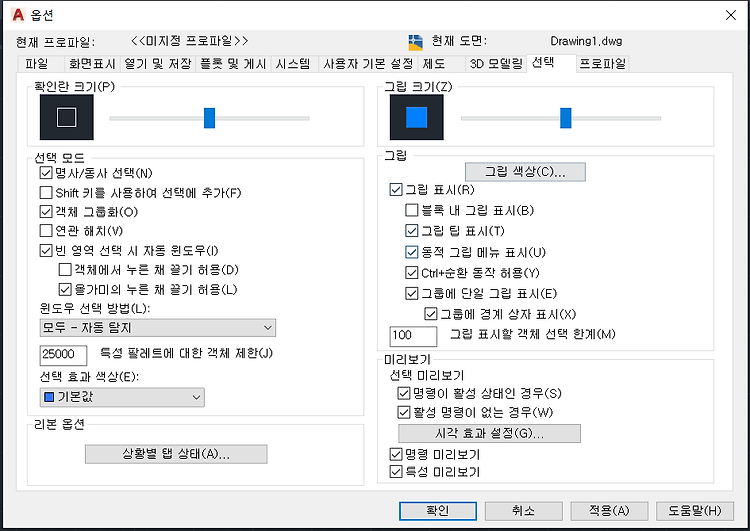750x531 pixels.
Task: Toggle 올가미의 누른 채 끌기 허용(L)
Action: coord(65,289)
